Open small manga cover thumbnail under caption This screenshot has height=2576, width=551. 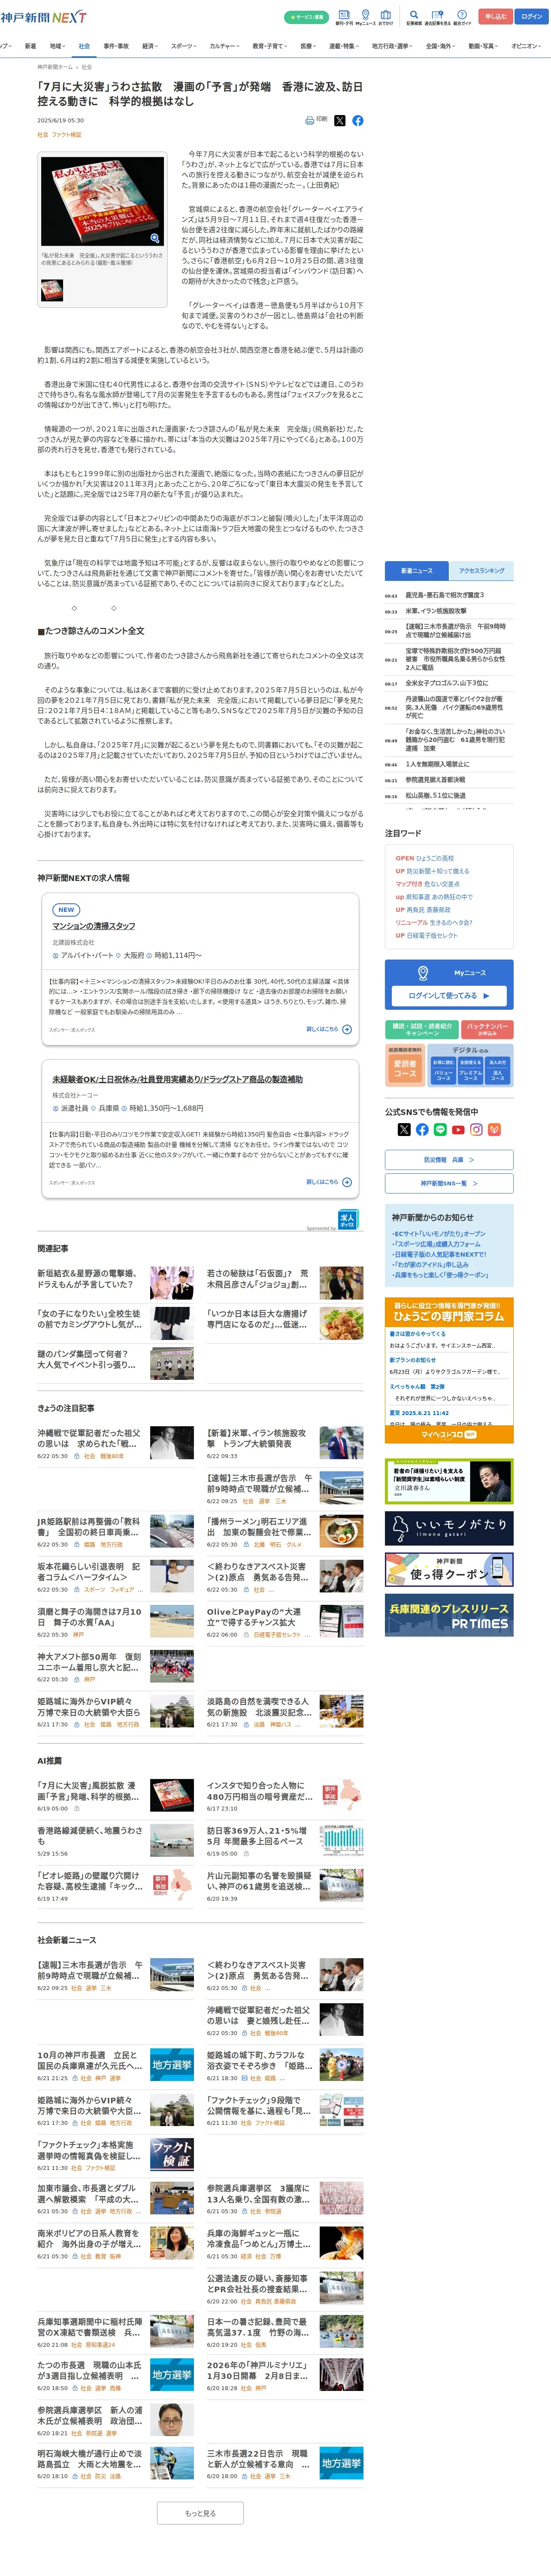tap(51, 290)
